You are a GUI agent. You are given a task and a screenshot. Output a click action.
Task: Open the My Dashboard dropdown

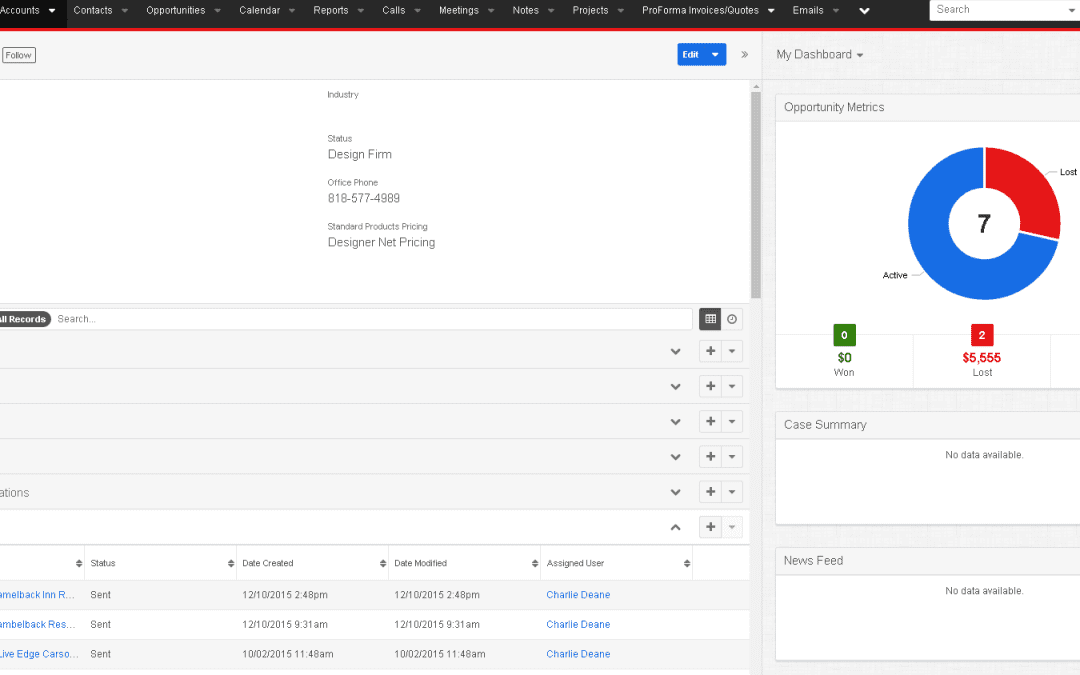click(x=820, y=54)
